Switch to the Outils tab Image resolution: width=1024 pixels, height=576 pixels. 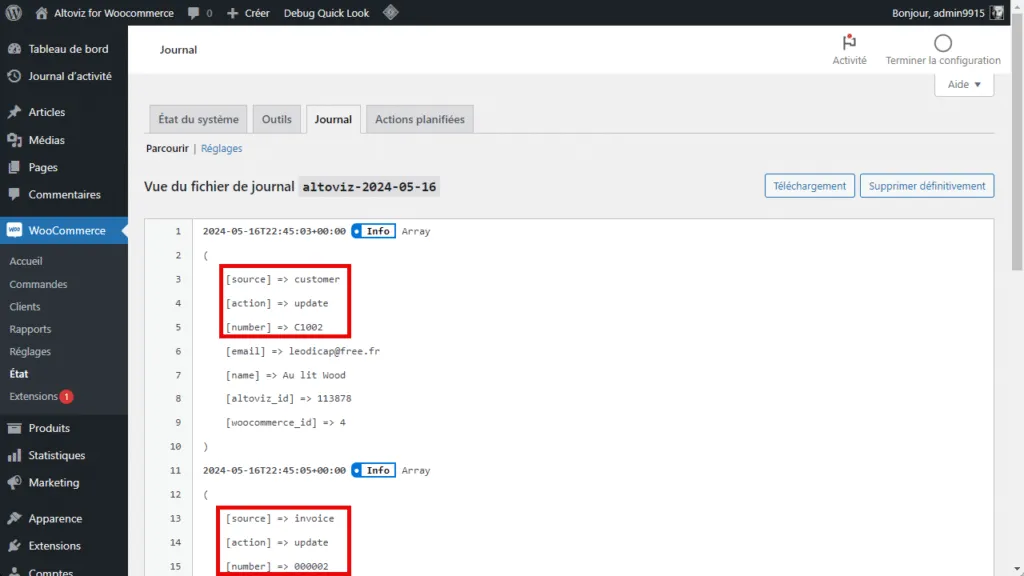[x=277, y=120]
